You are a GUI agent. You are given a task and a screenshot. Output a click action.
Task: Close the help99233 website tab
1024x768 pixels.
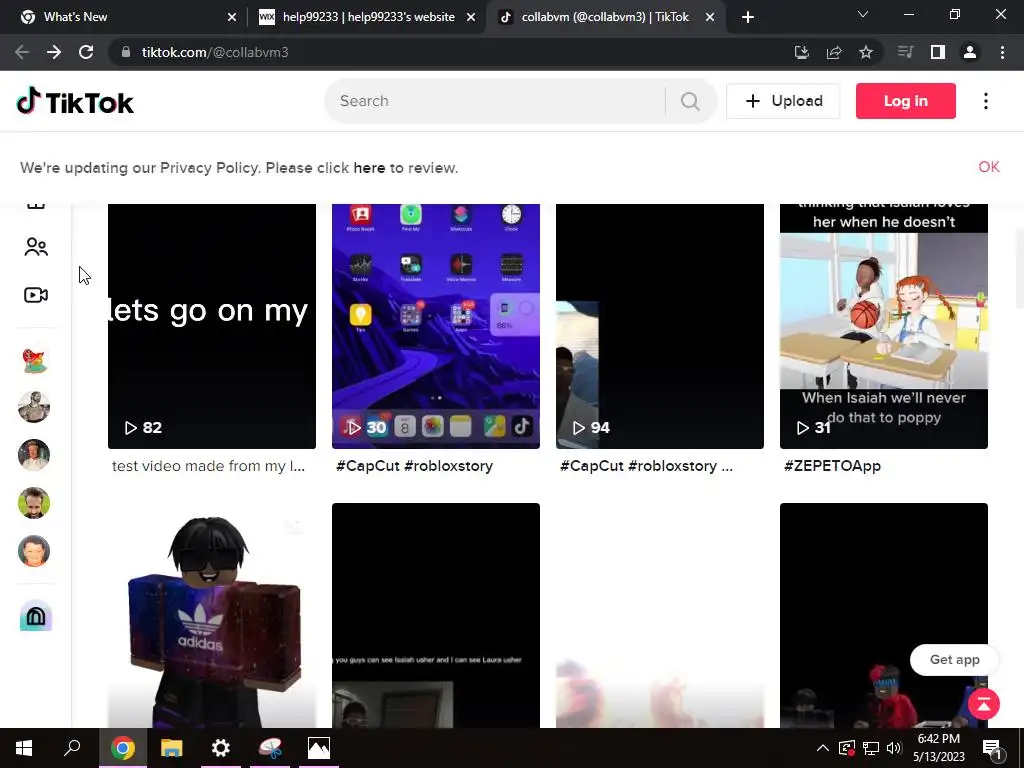[471, 17]
